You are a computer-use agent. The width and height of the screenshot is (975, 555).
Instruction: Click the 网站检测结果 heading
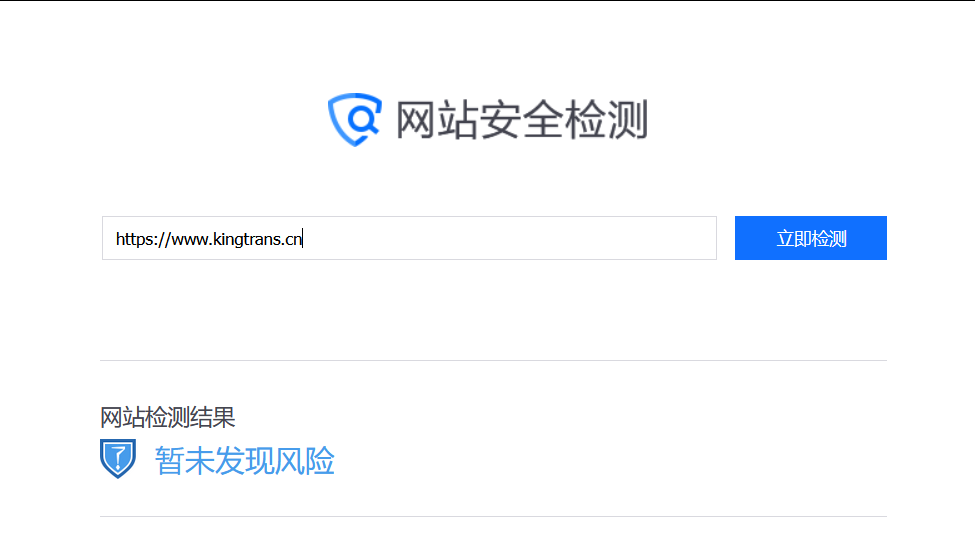coord(167,417)
